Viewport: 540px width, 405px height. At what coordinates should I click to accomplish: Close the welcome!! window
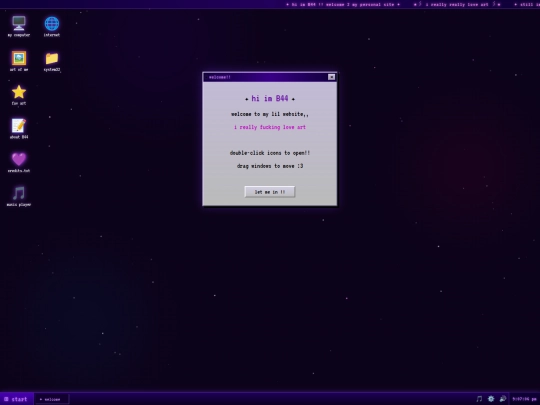pos(331,77)
